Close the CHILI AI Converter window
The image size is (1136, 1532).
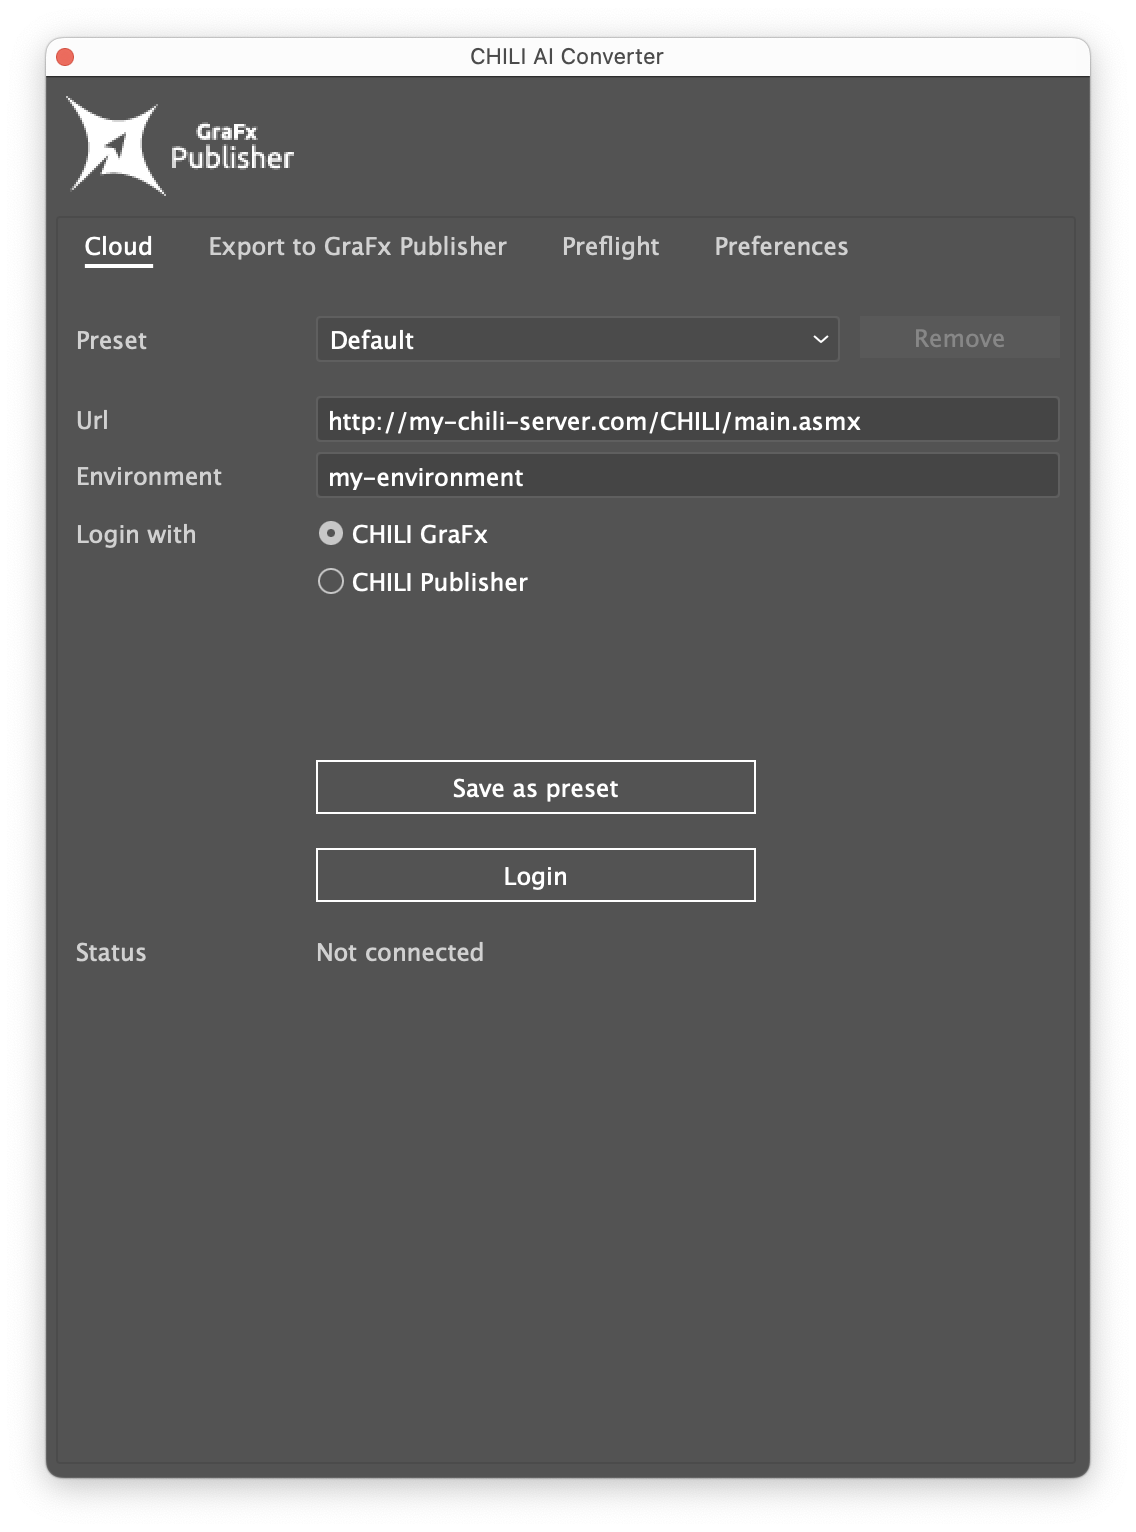pyautogui.click(x=65, y=56)
